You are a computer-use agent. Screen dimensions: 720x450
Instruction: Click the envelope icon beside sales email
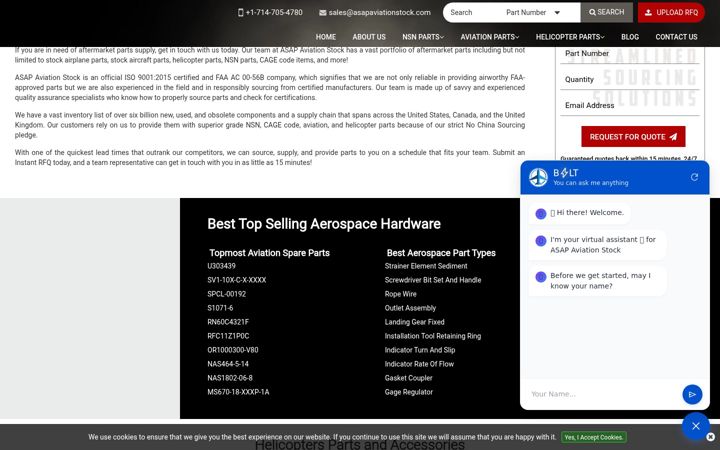323,12
